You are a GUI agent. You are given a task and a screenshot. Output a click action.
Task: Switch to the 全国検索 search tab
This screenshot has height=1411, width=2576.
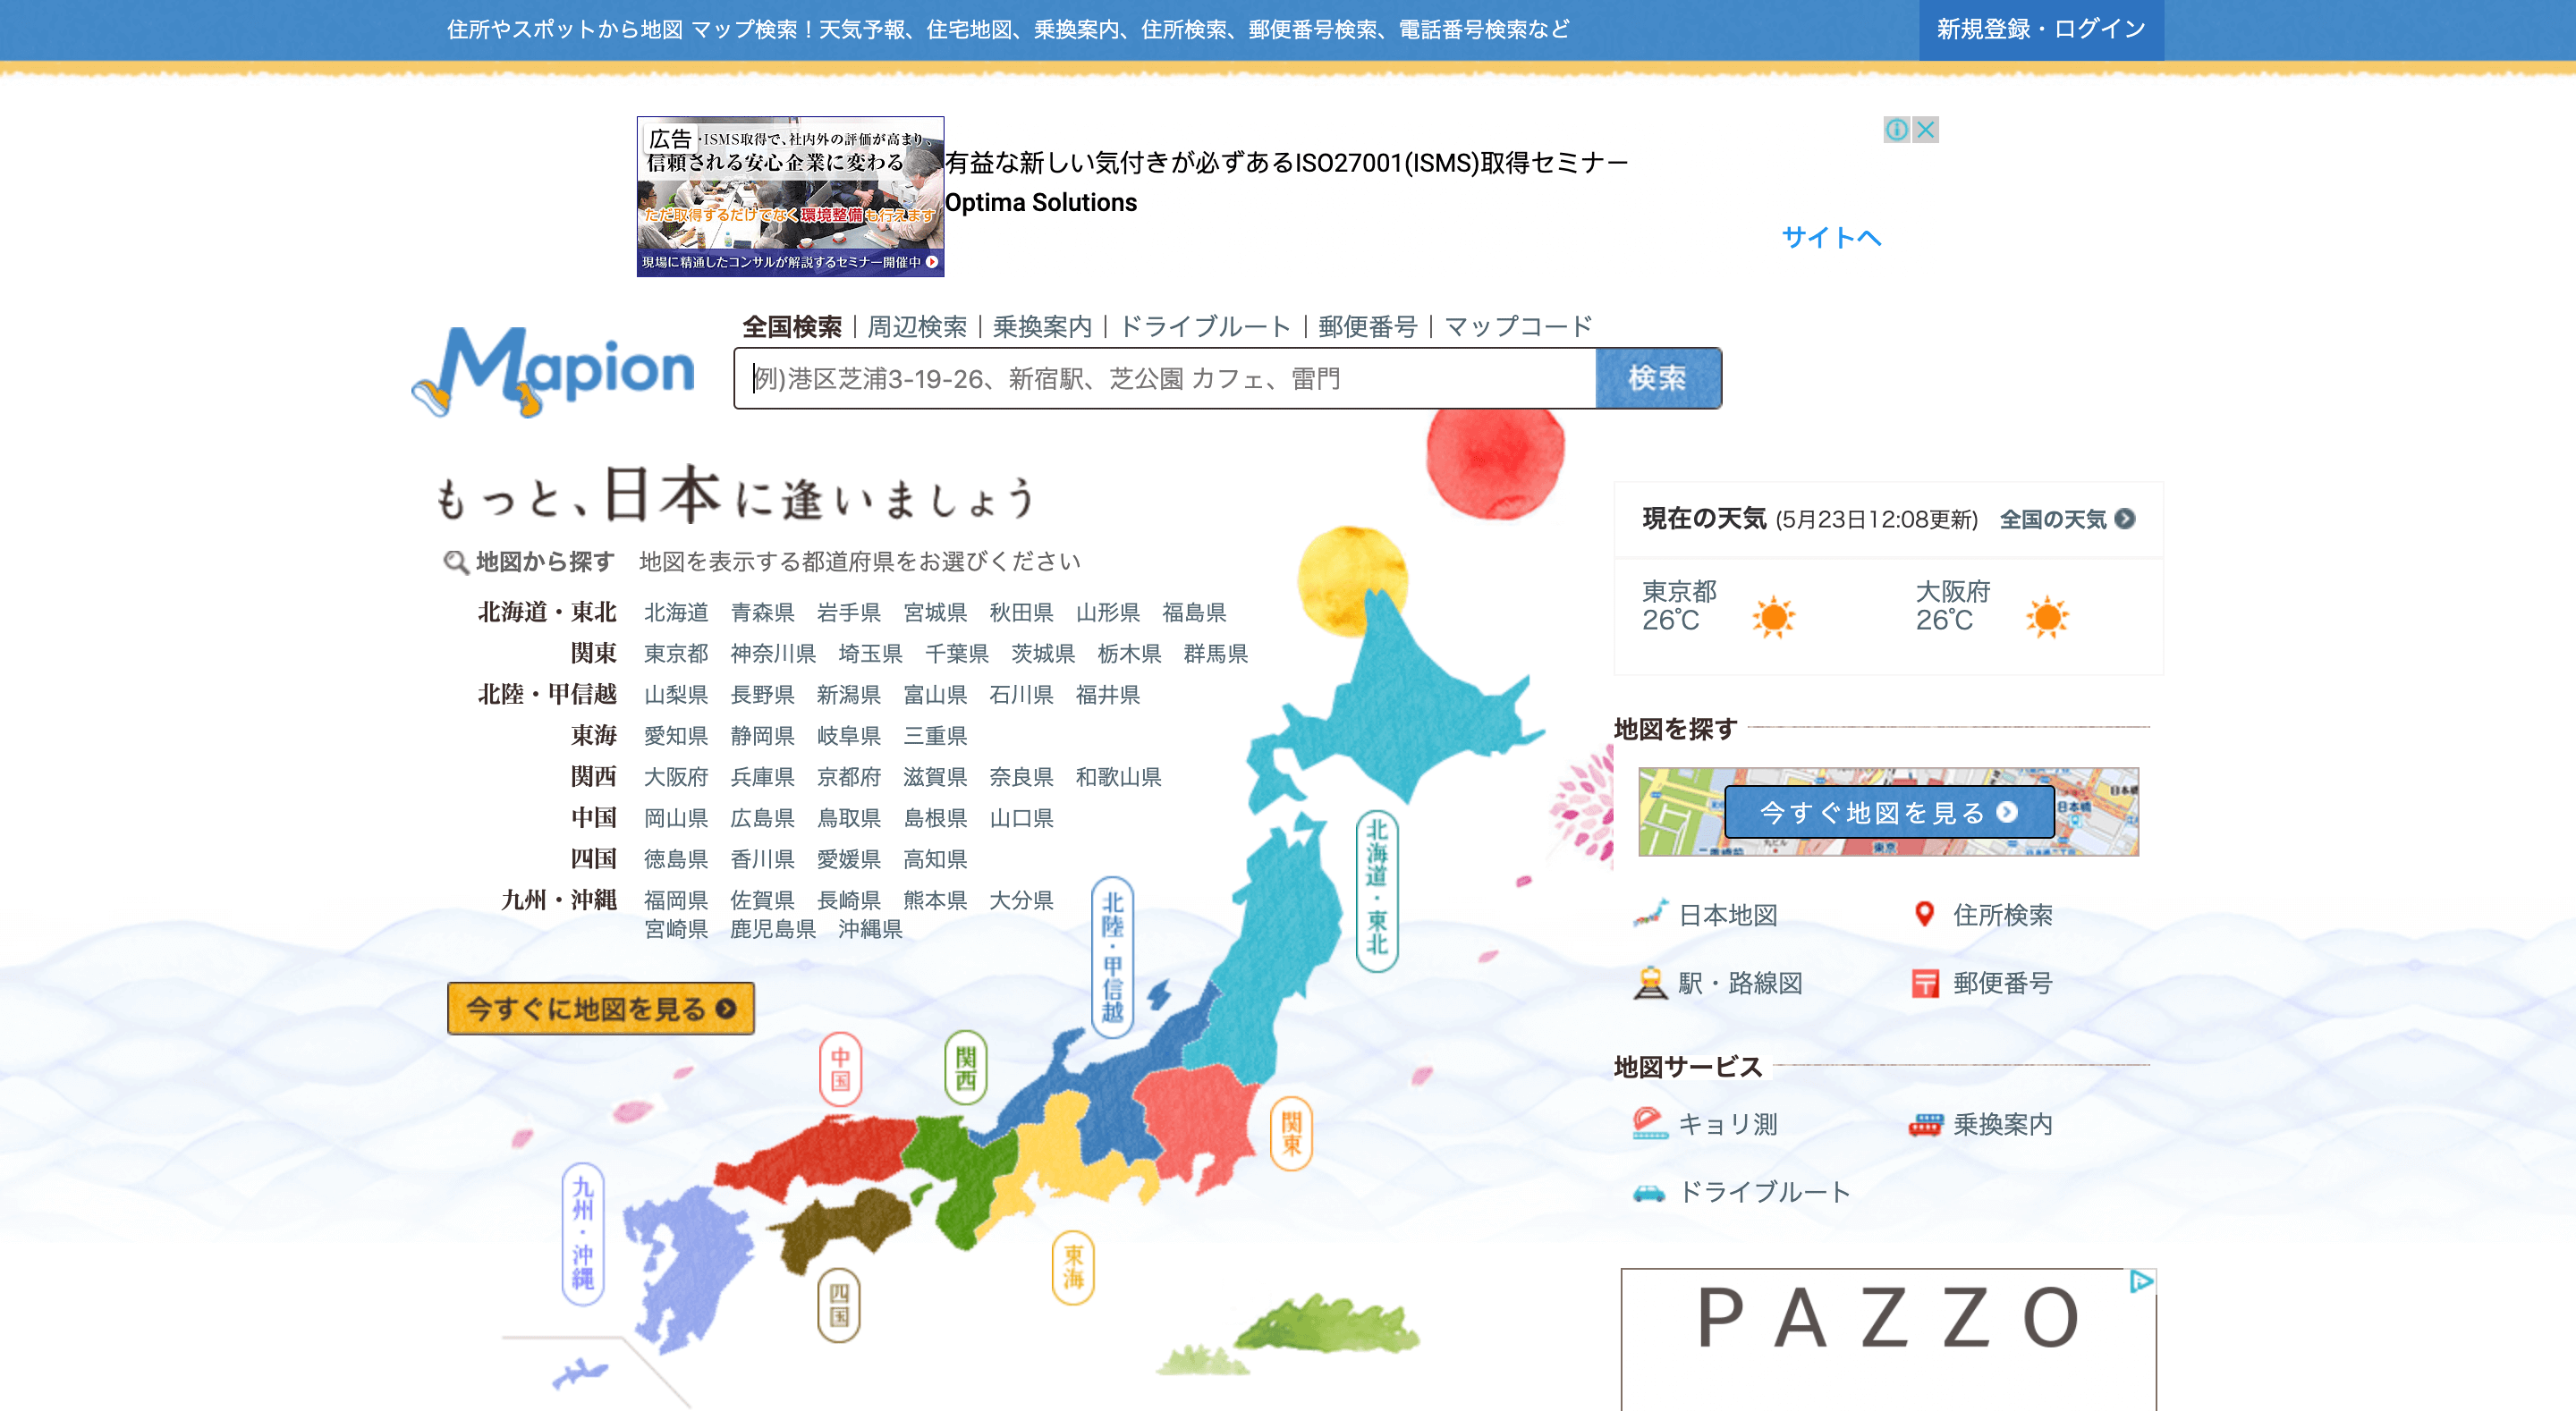tap(792, 327)
